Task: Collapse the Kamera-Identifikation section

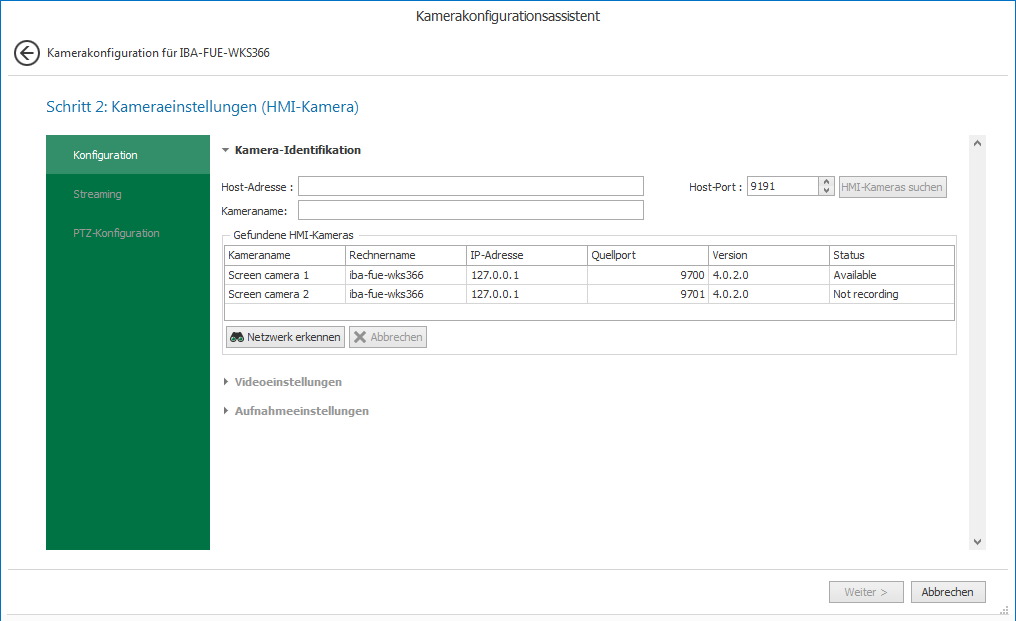Action: [x=226, y=150]
